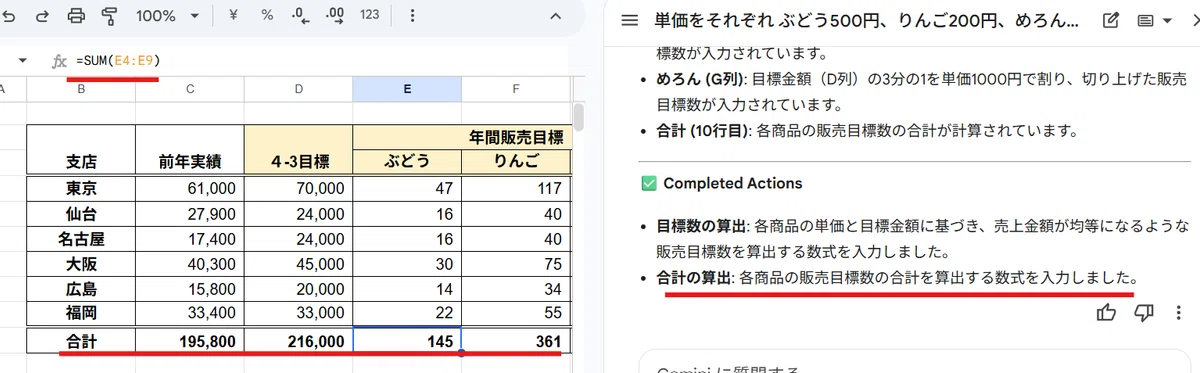Screen dimensions: 1200x373
Task: Click the spreadsheet vertical scrollbar
Action: 578,115
